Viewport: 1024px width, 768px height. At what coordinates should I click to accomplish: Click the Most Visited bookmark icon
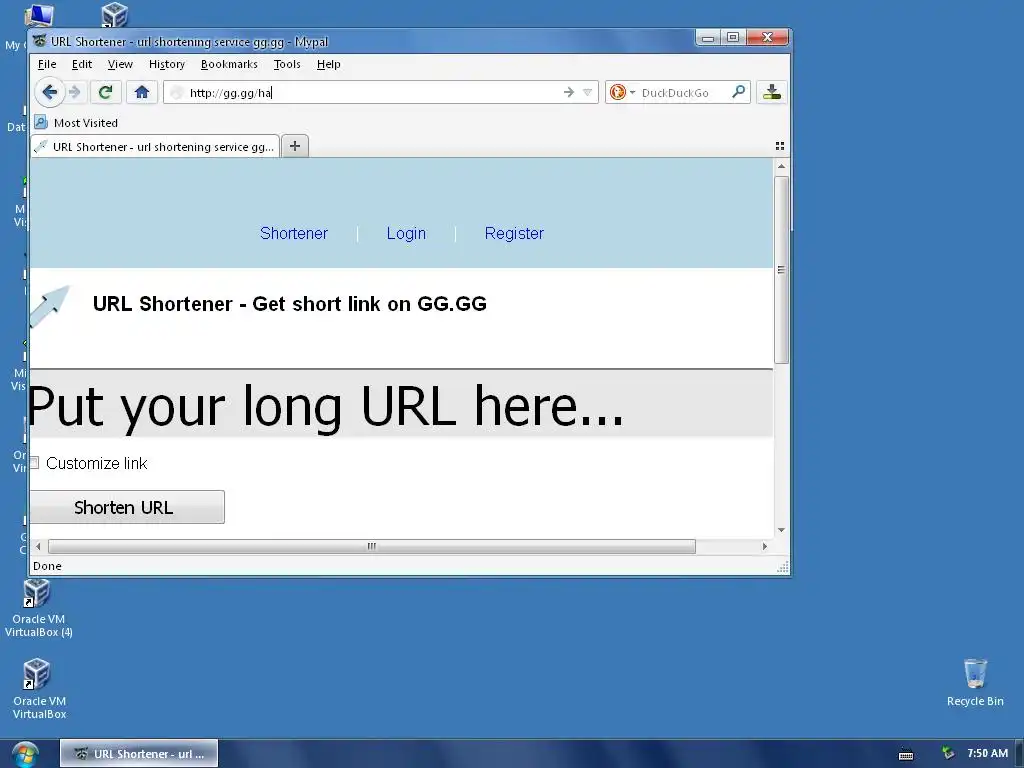(x=41, y=122)
